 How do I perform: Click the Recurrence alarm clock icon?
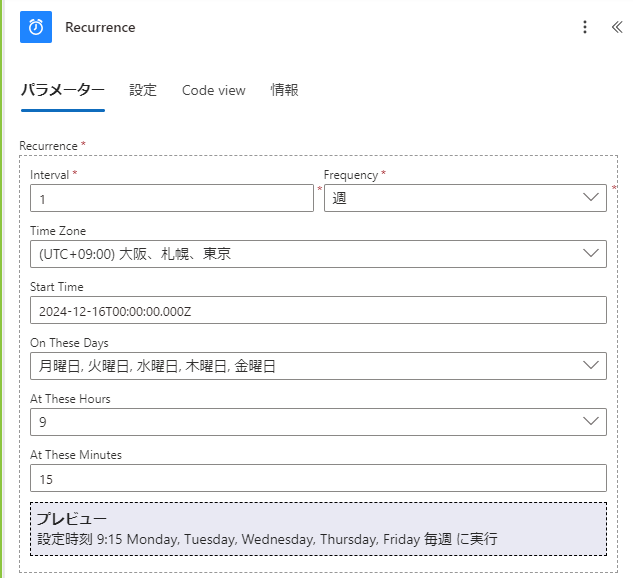tap(36, 27)
